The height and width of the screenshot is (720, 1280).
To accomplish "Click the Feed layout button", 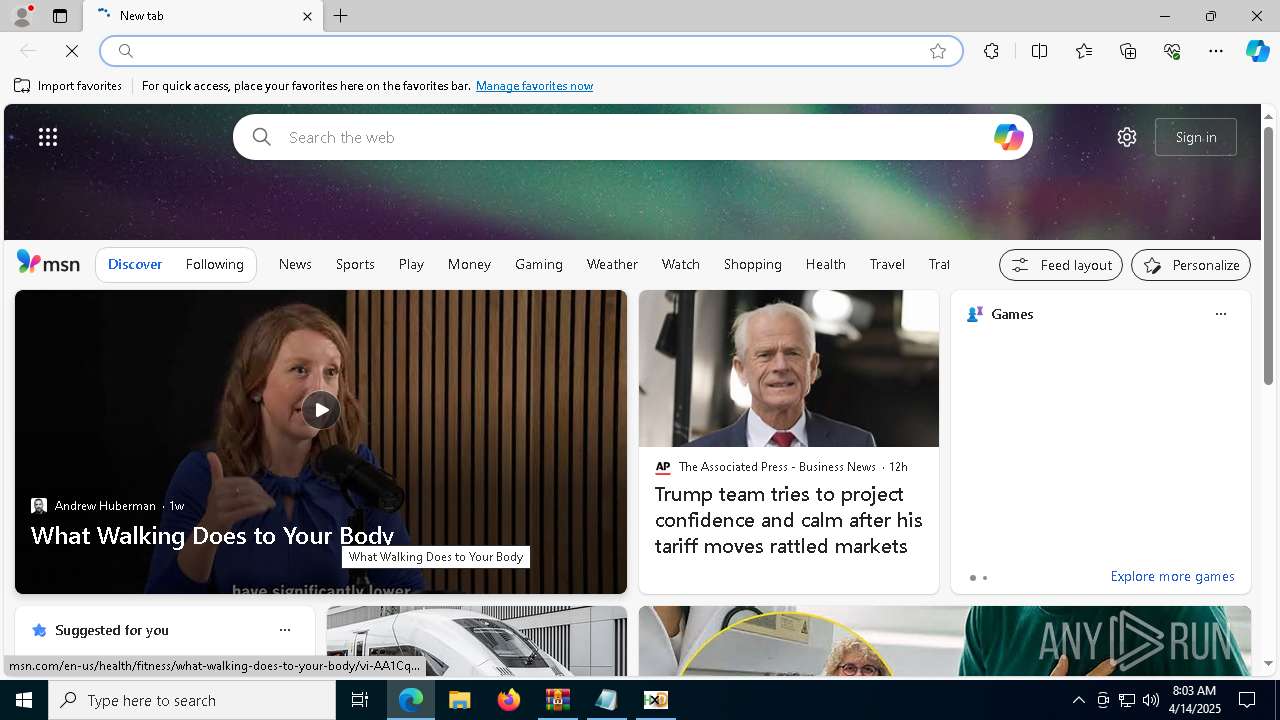I will (1060, 265).
